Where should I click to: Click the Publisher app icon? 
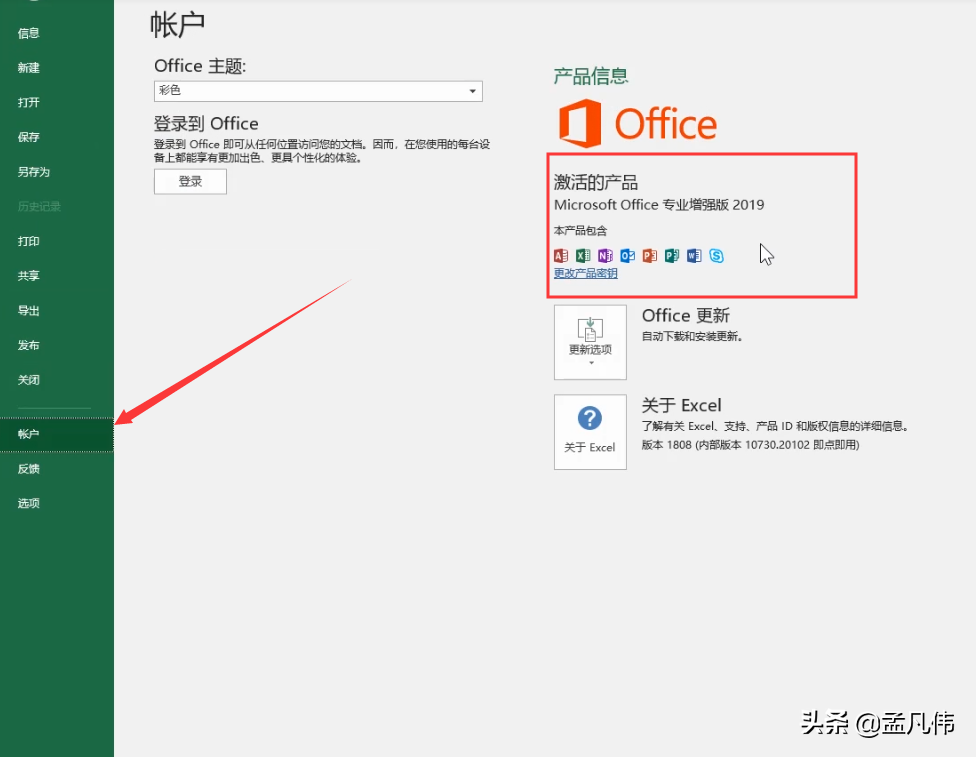pos(672,255)
